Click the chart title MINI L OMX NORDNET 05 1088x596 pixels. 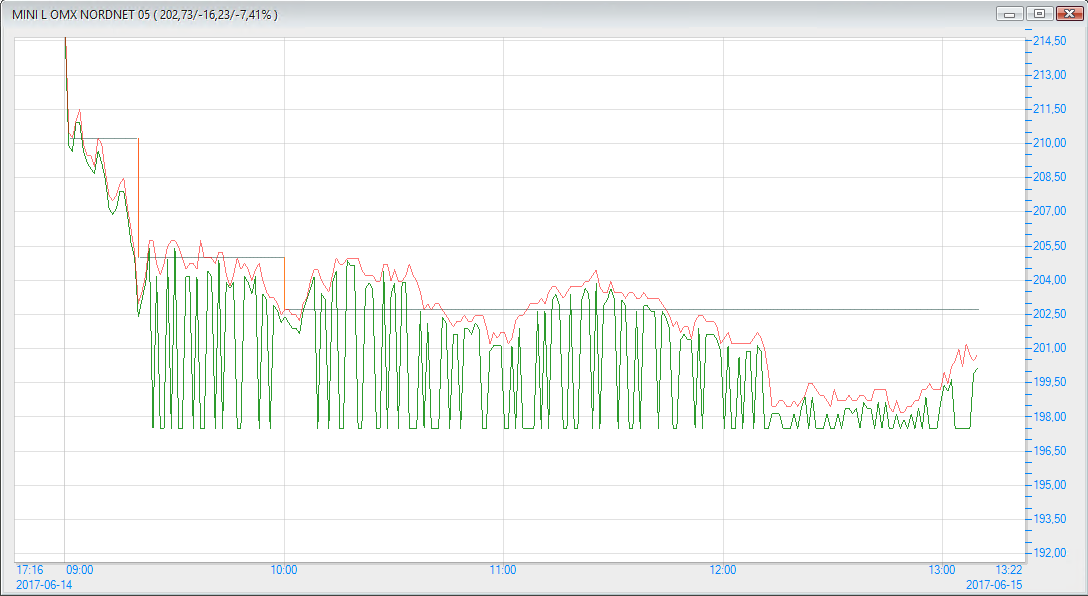pyautogui.click(x=91, y=15)
